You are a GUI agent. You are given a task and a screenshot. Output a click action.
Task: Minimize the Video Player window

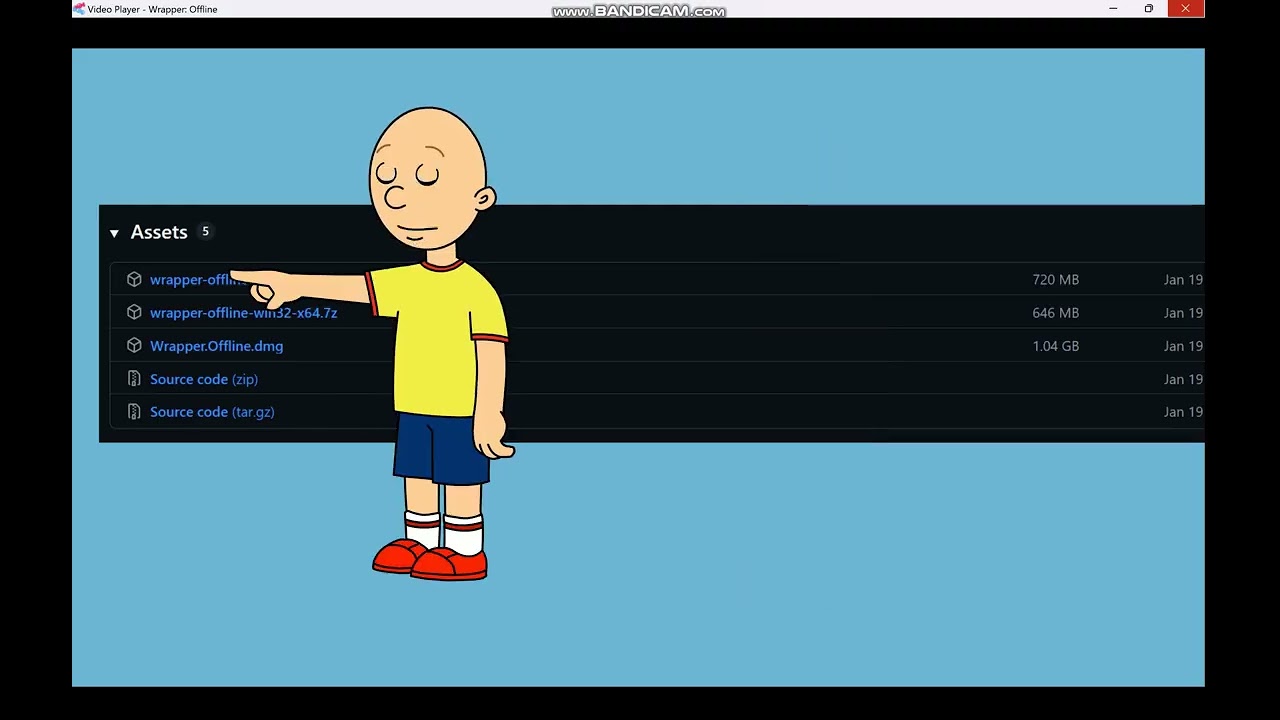(x=1113, y=9)
